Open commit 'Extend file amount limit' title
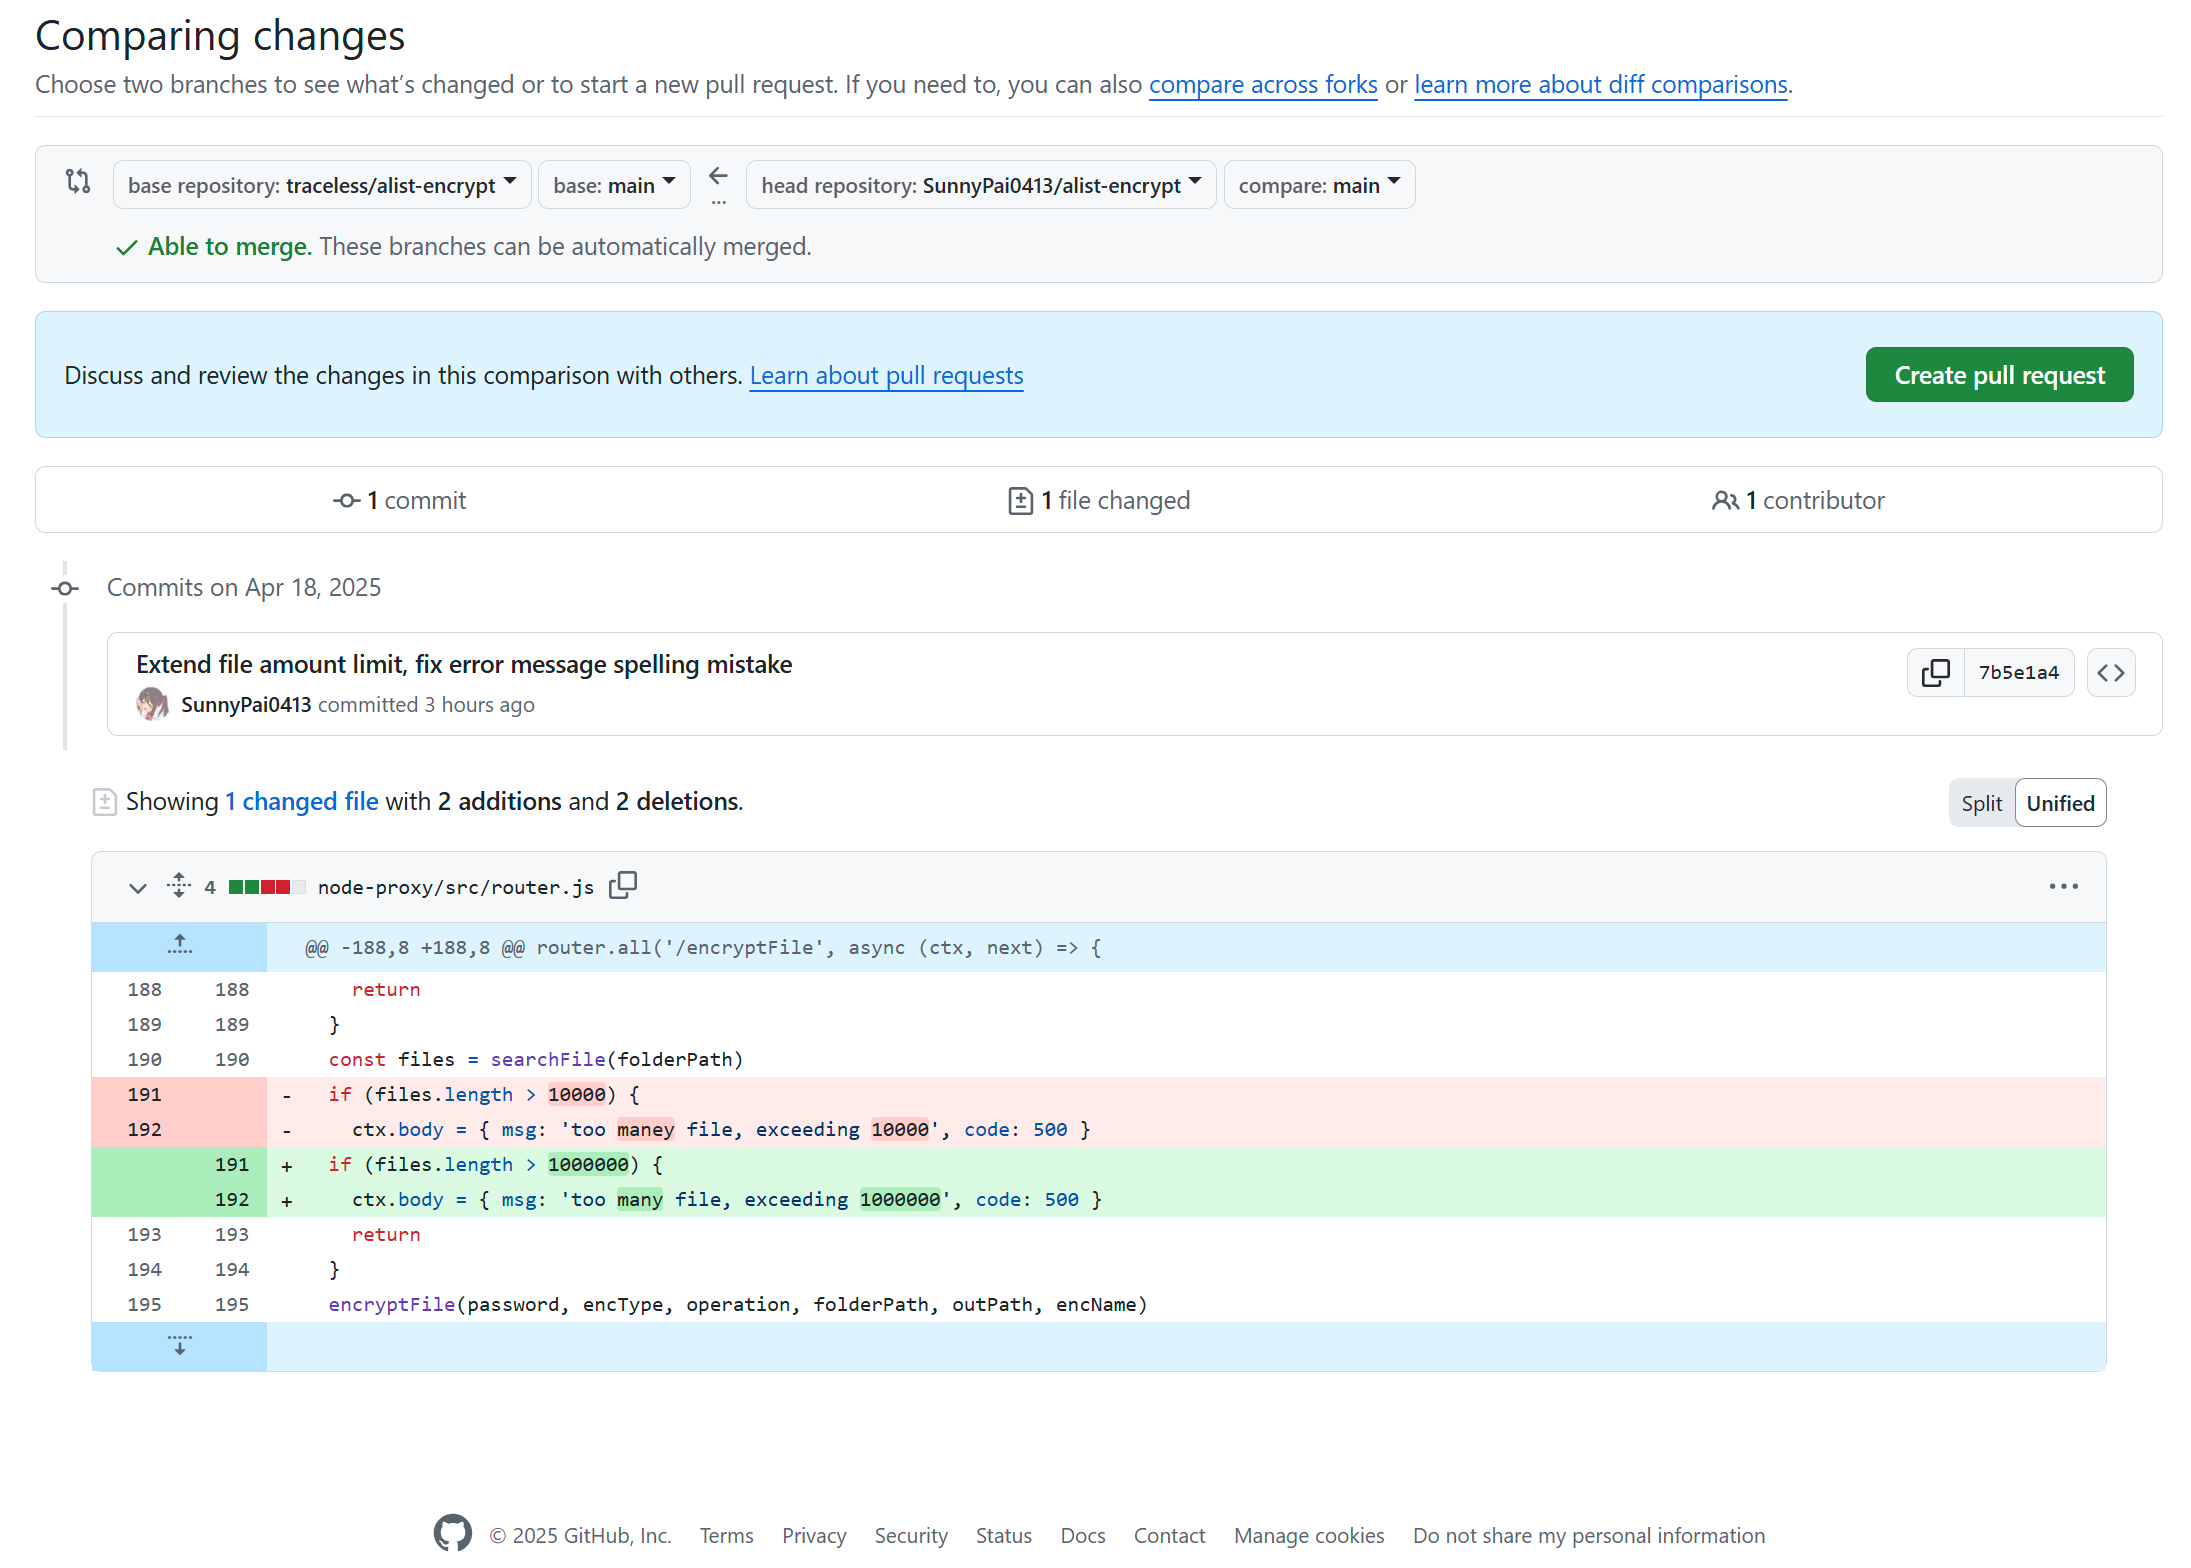 click(x=464, y=664)
